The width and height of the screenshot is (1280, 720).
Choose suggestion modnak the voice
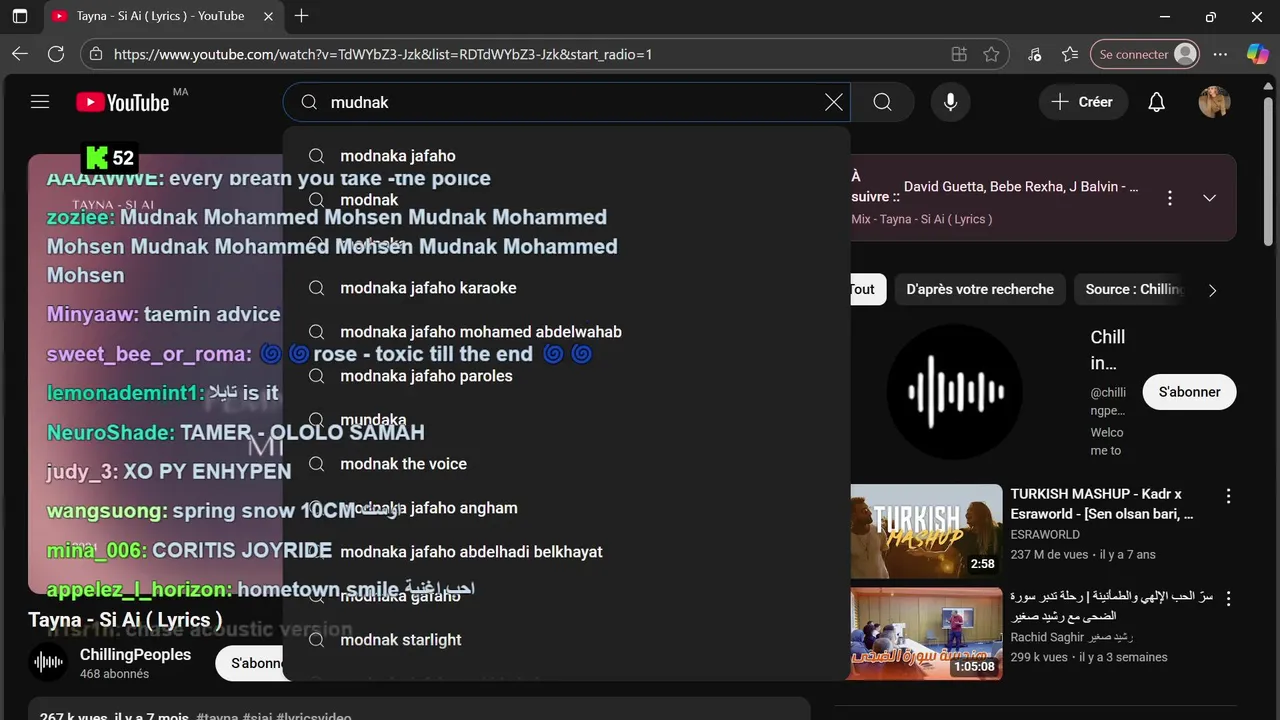566,464
